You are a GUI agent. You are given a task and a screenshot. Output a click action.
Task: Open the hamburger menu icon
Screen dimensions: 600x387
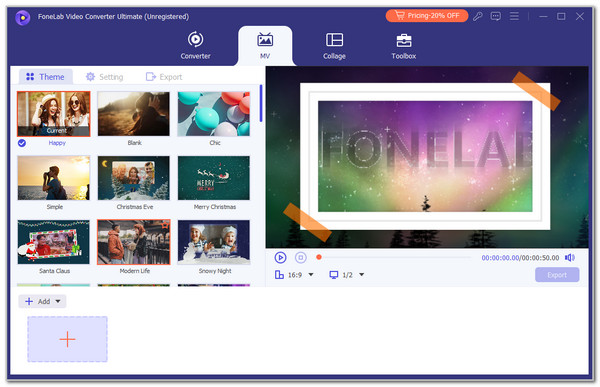[514, 16]
